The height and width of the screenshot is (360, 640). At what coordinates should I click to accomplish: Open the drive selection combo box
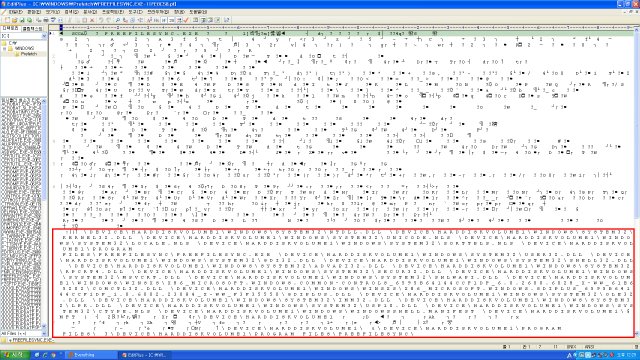click(x=24, y=36)
